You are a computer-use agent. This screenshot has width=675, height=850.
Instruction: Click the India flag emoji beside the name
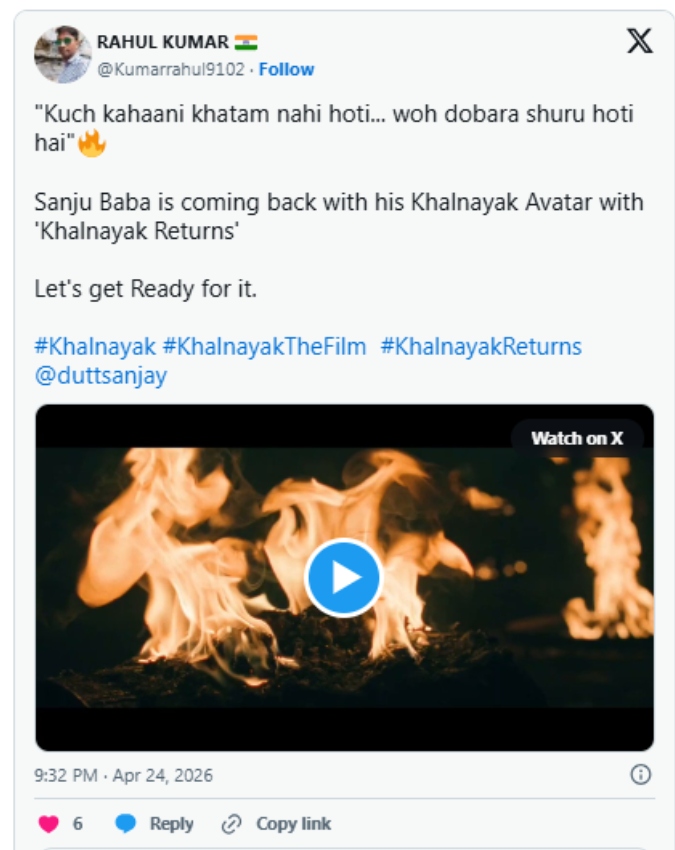pyautogui.click(x=246, y=42)
